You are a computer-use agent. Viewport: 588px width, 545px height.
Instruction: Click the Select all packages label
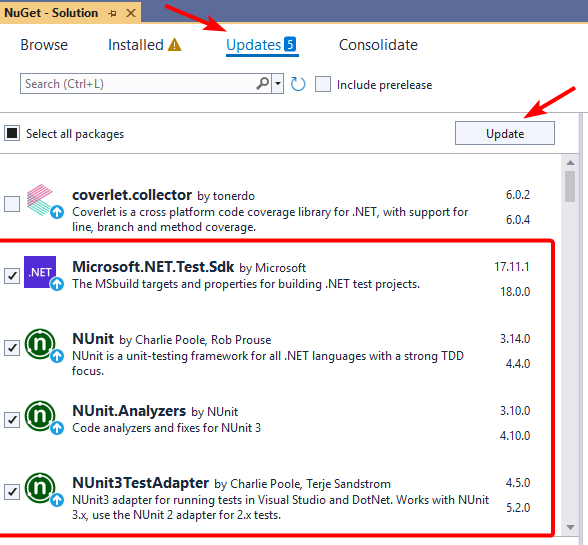pos(75,134)
